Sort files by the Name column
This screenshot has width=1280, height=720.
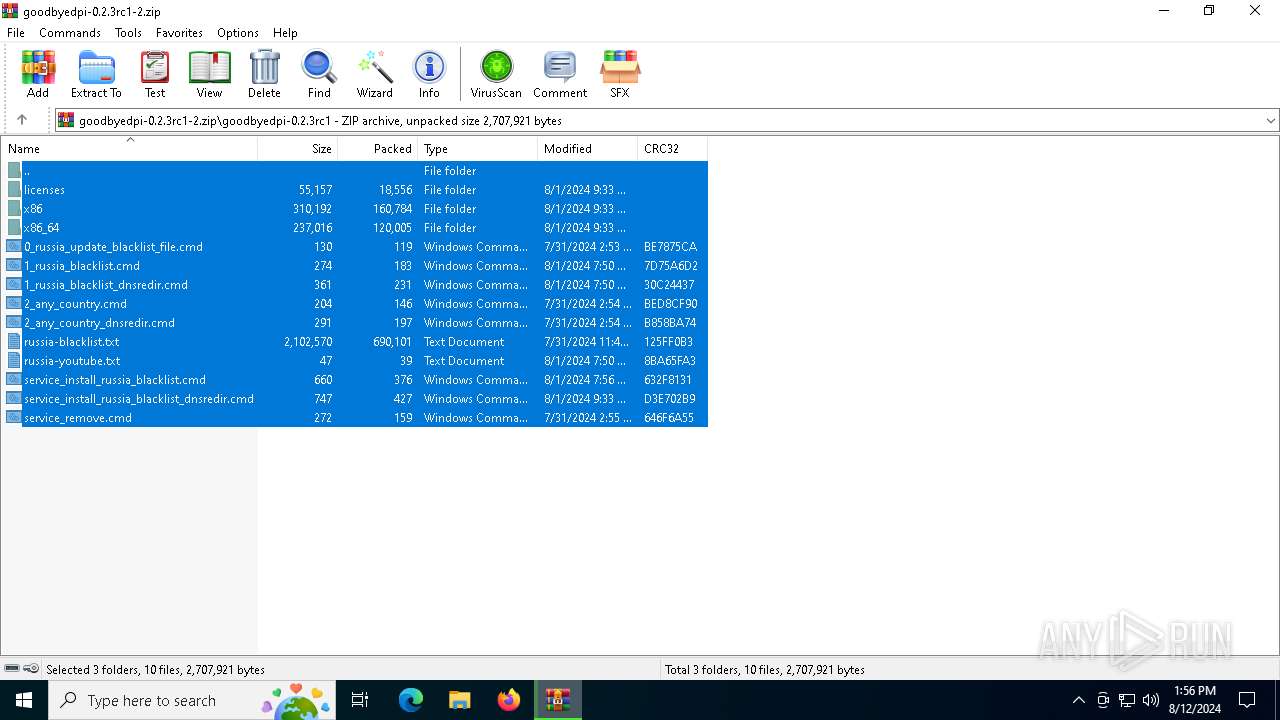coord(129,148)
